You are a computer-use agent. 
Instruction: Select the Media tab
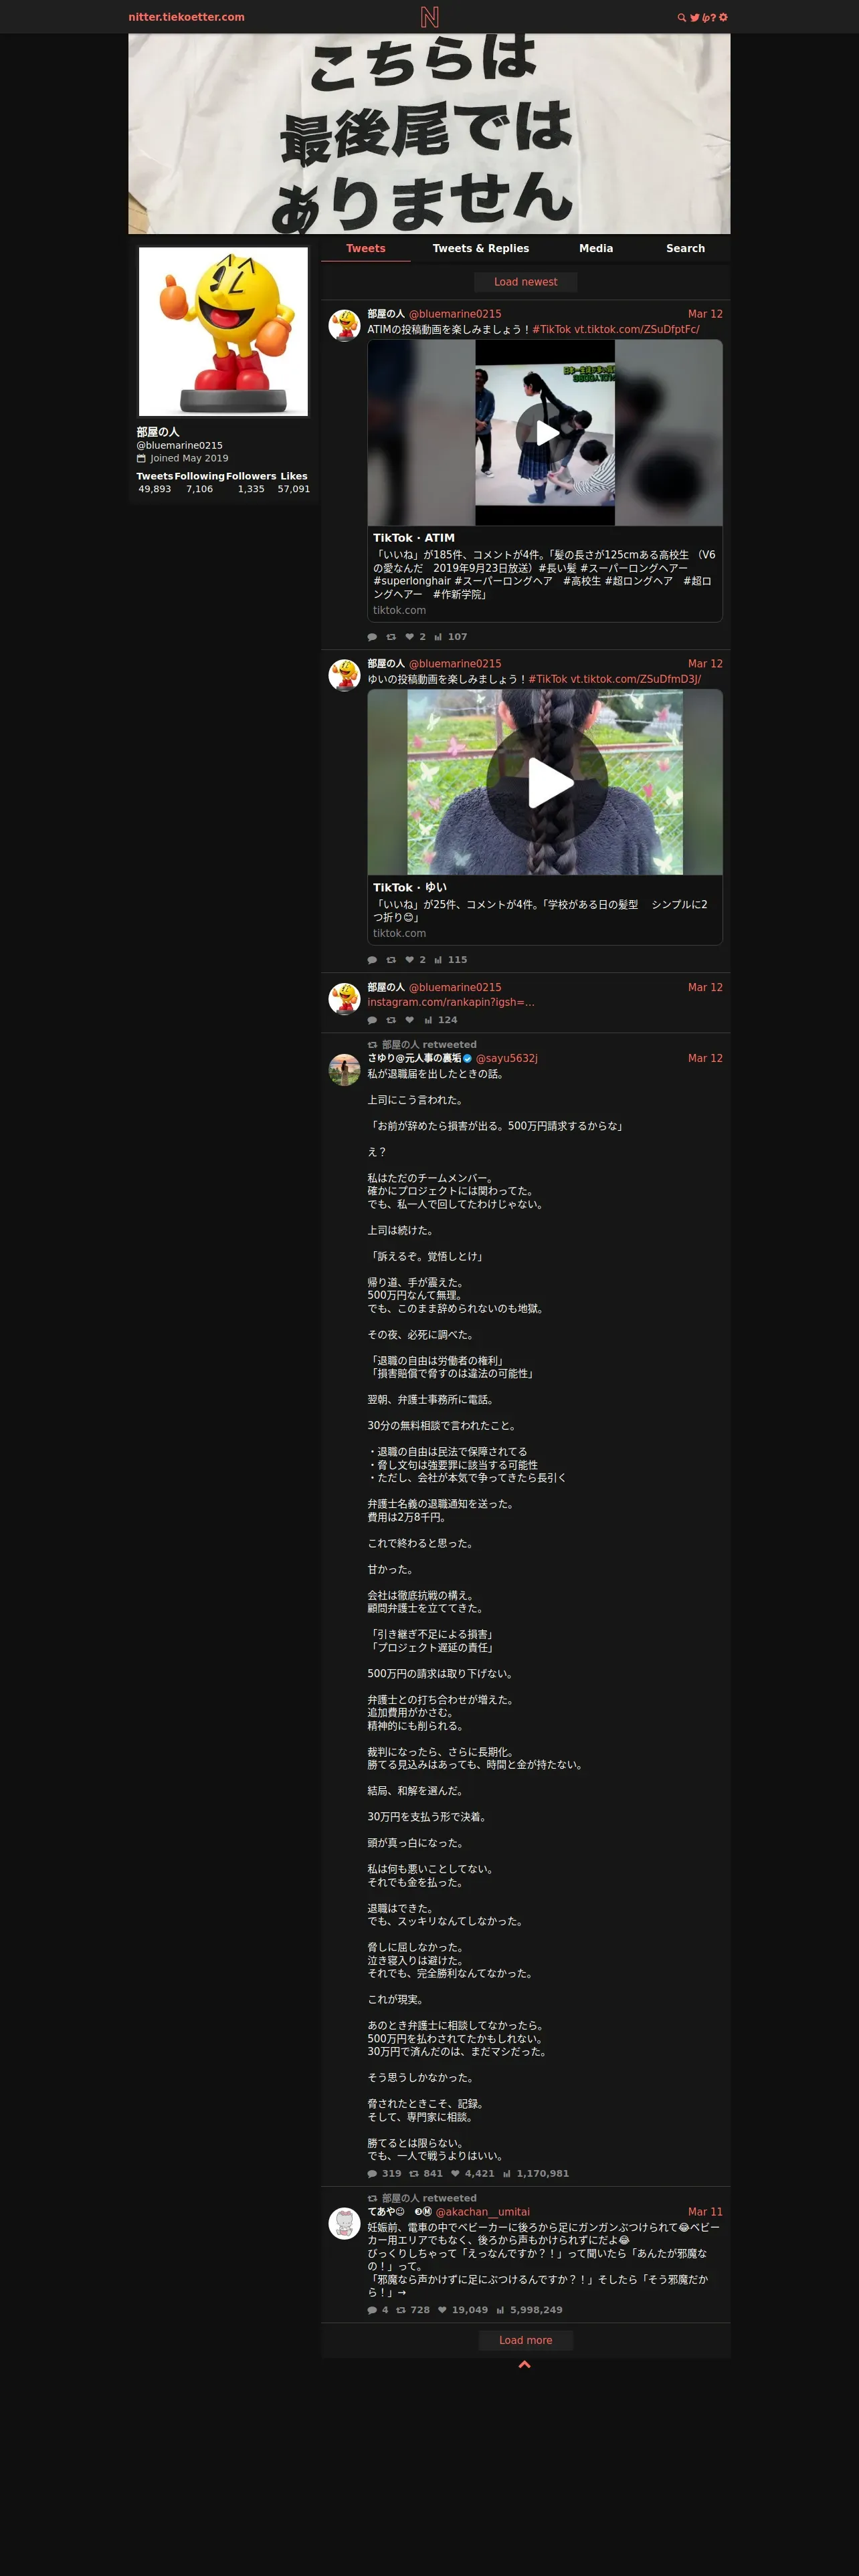[596, 248]
